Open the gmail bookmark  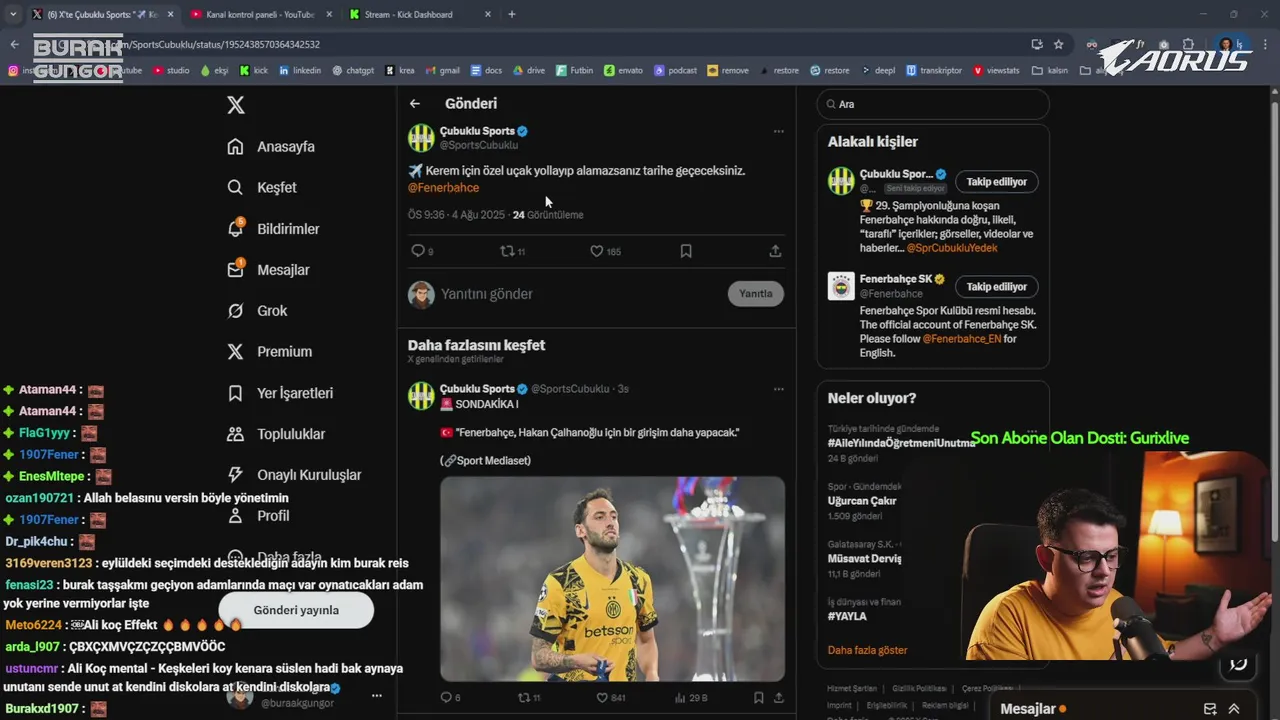[x=442, y=71]
